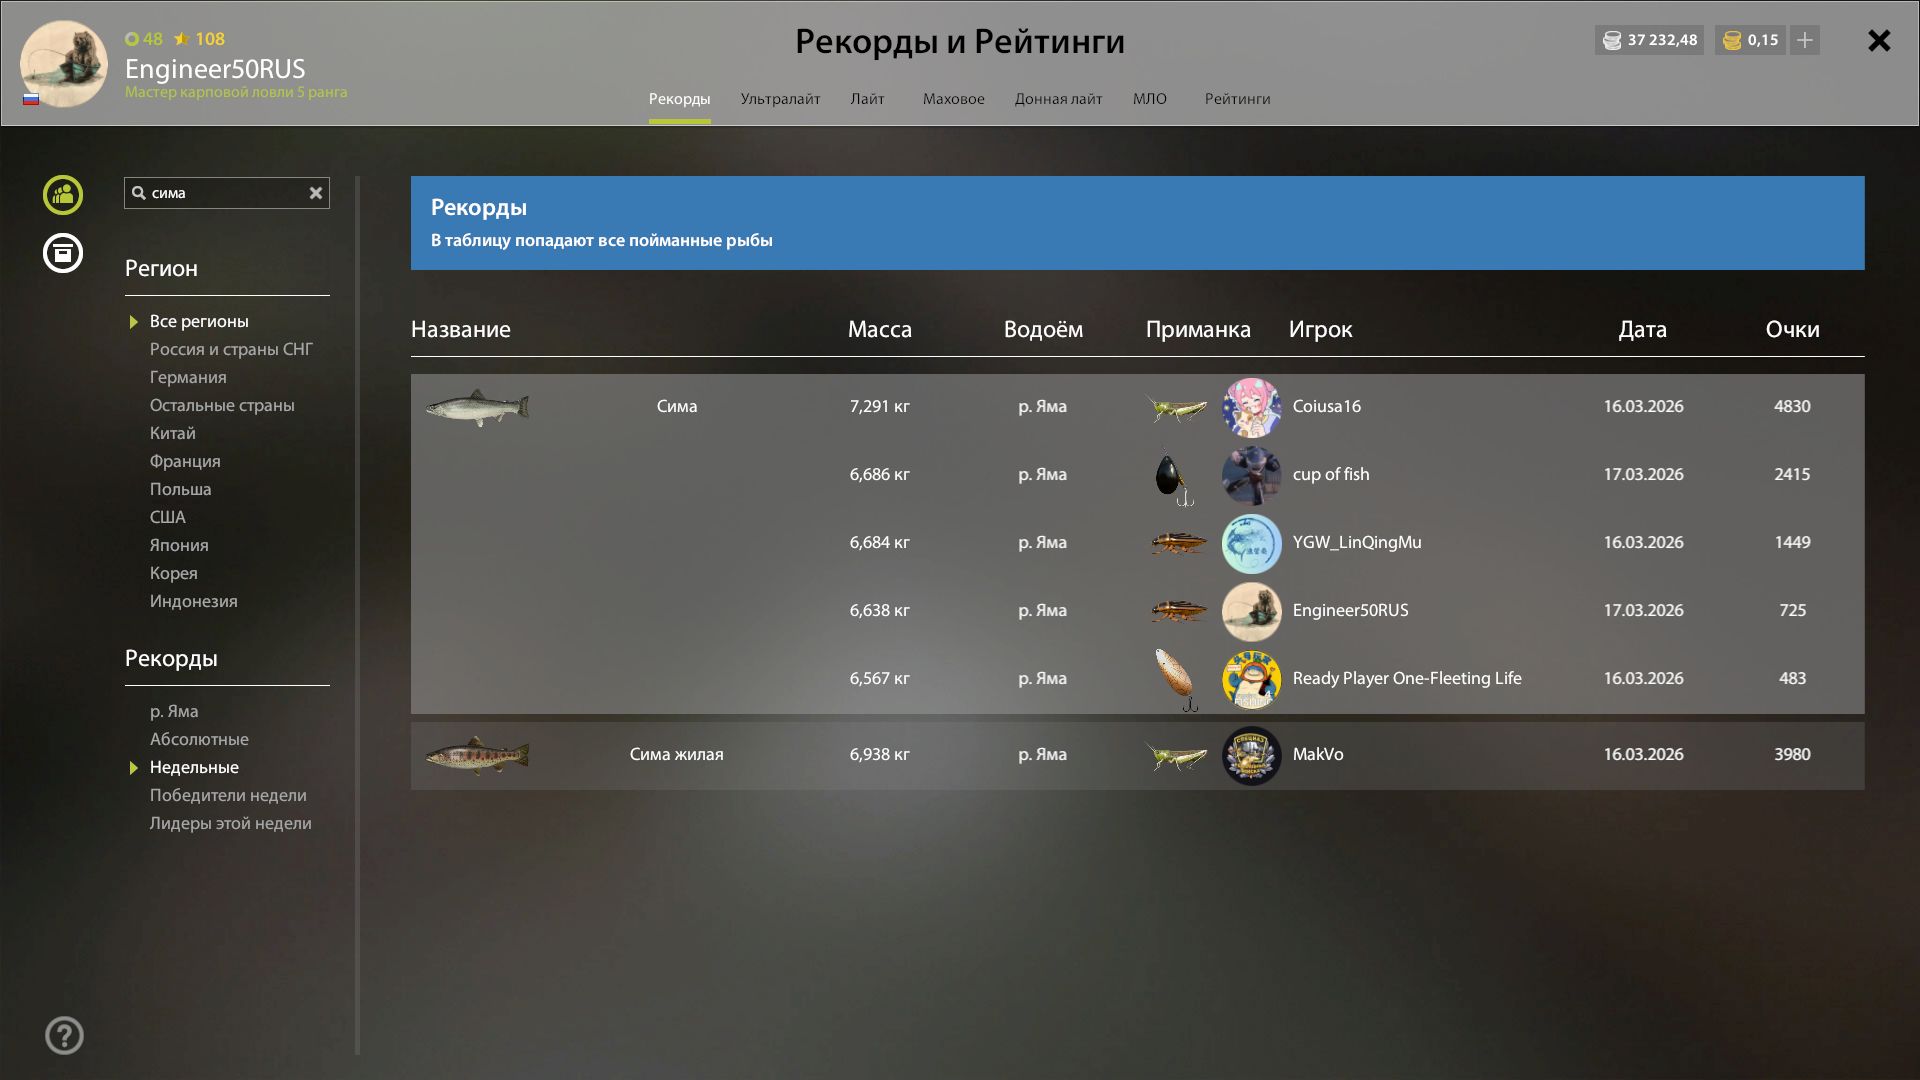Select Россия и страны СНГ region
1920x1080 pixels.
tap(231, 349)
